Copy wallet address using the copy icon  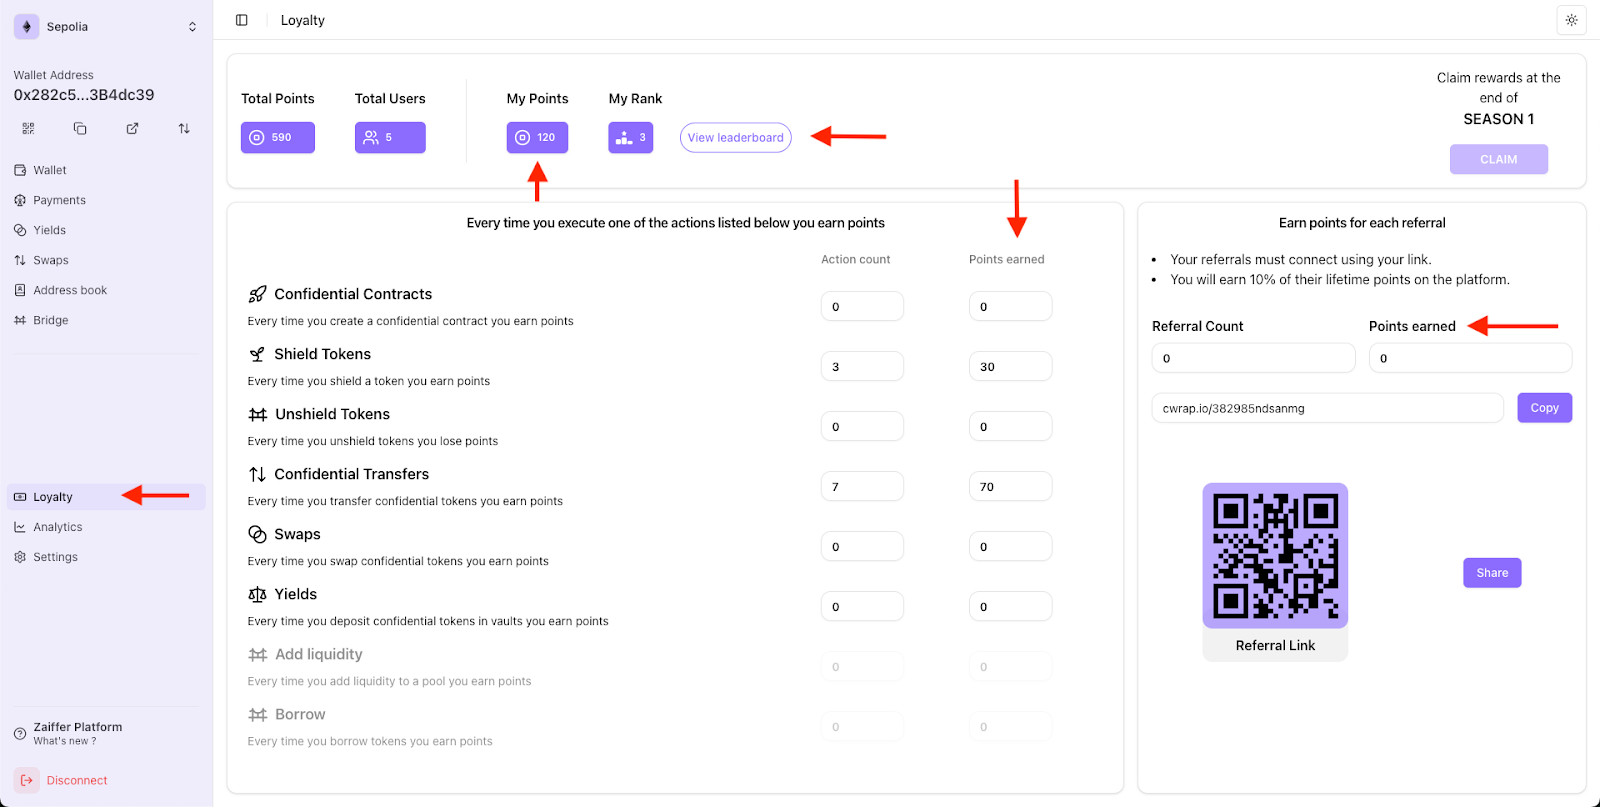coord(80,128)
